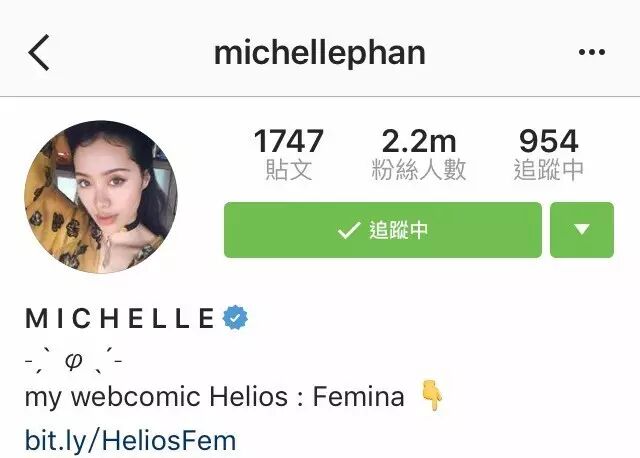Go back using the left arrow
Image resolution: width=640 pixels, height=458 pixels.
[39, 53]
